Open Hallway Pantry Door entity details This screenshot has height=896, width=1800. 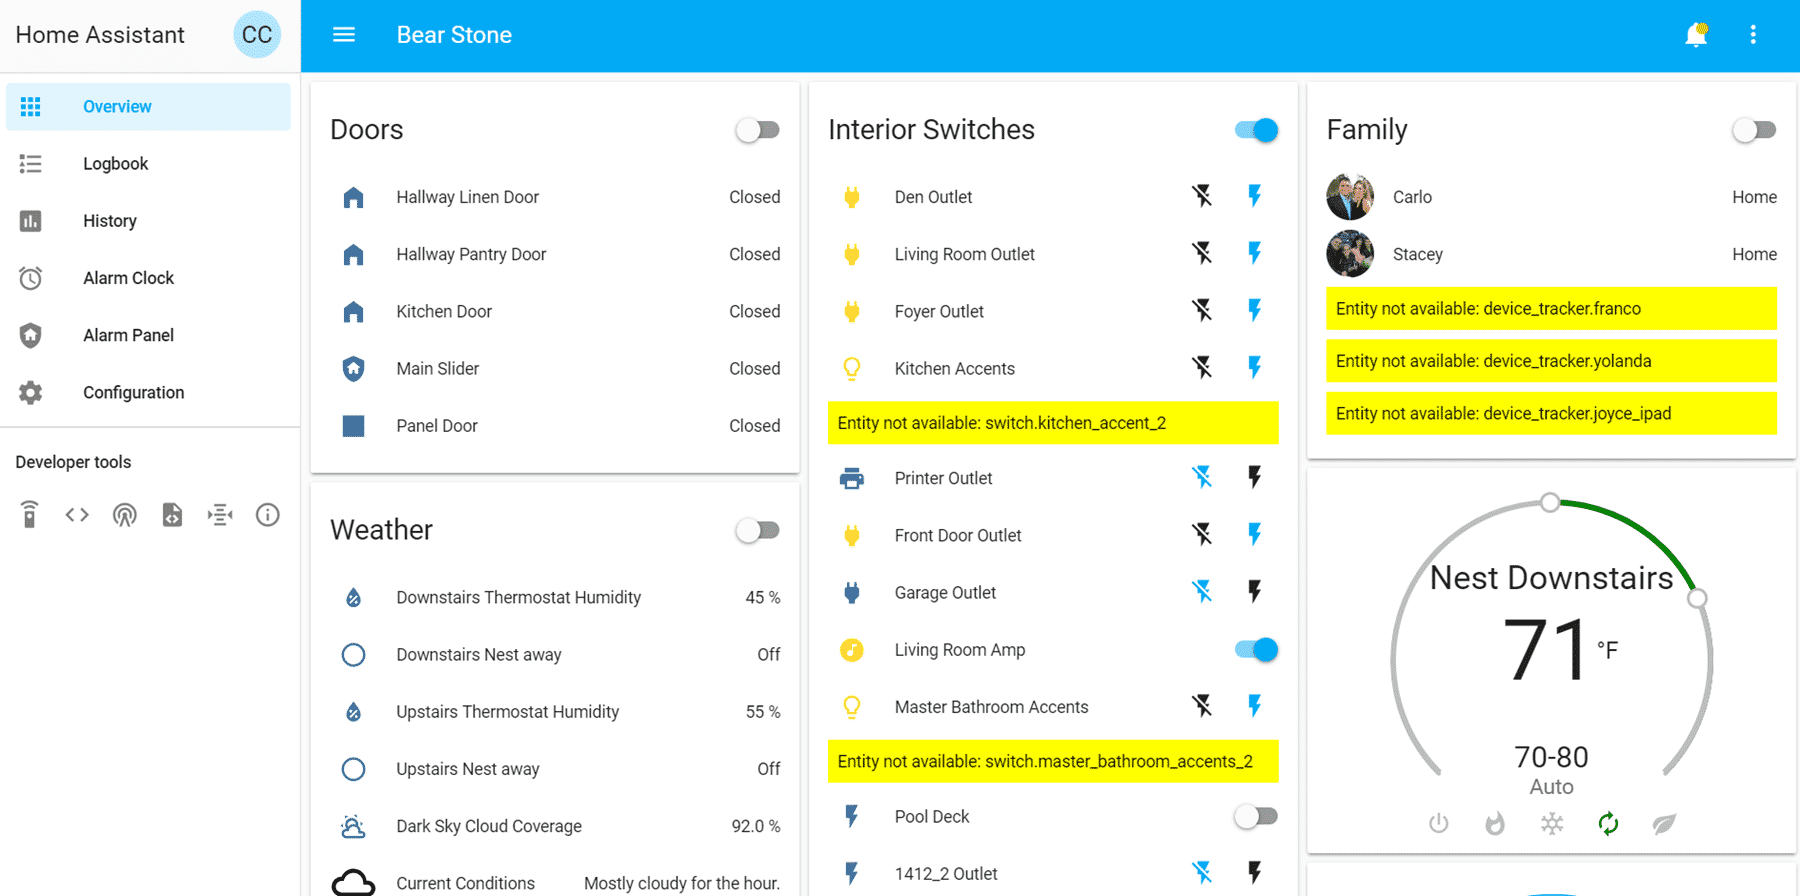pos(471,254)
